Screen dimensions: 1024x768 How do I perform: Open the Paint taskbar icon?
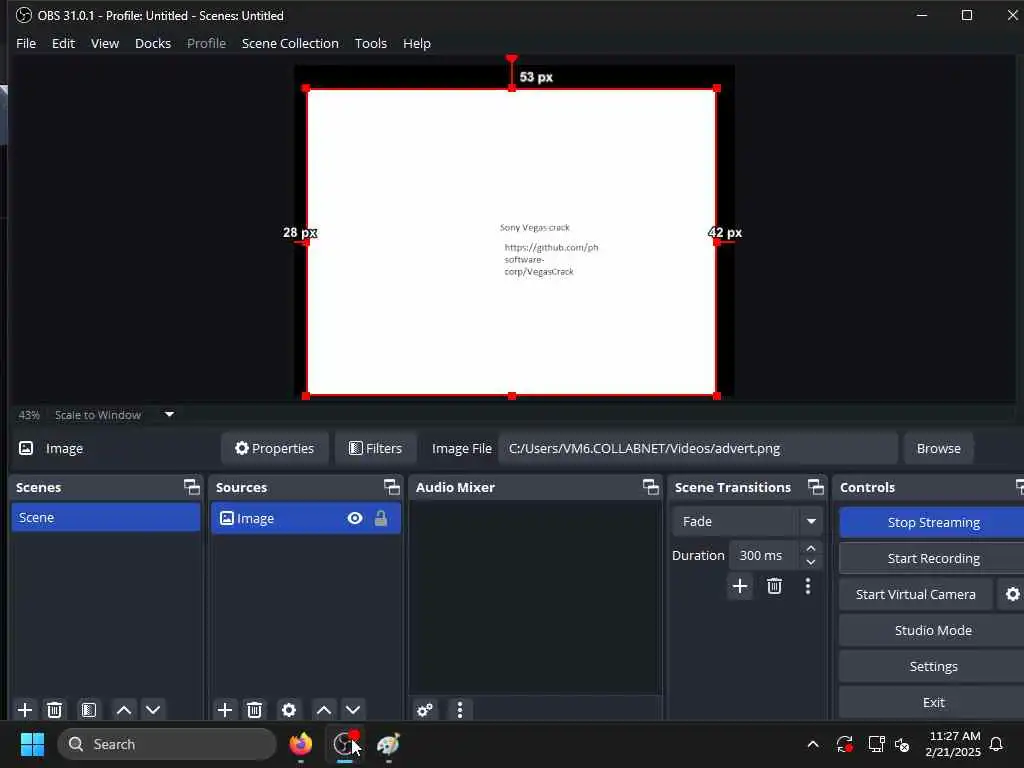tap(389, 744)
